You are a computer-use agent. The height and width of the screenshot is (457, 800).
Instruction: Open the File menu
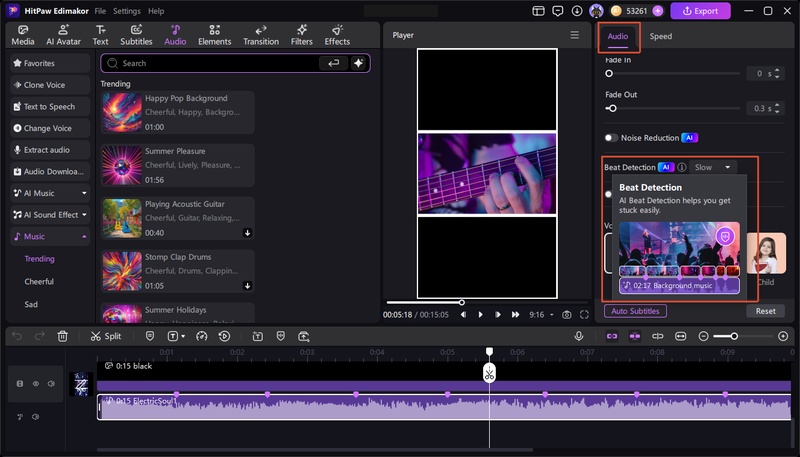(x=100, y=11)
